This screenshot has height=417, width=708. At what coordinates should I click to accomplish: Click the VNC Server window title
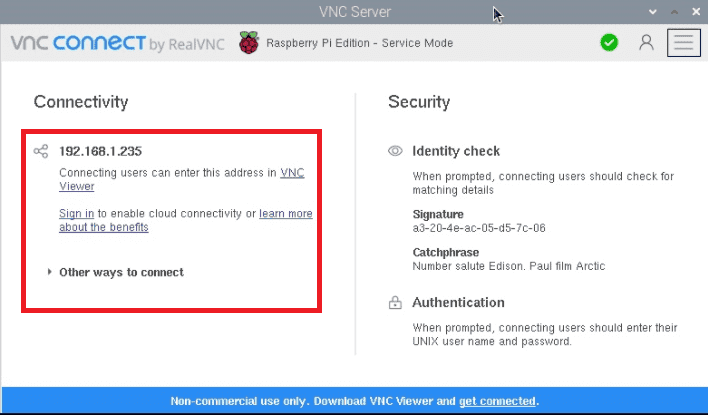355,12
